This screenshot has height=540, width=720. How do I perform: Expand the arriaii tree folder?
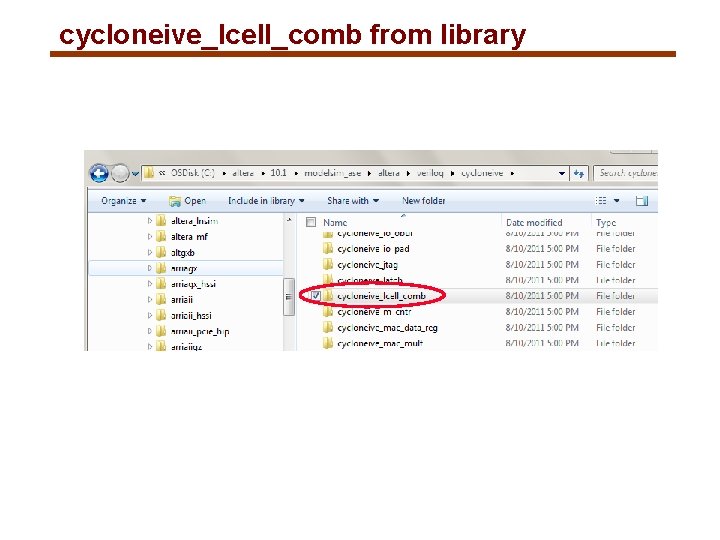149,299
